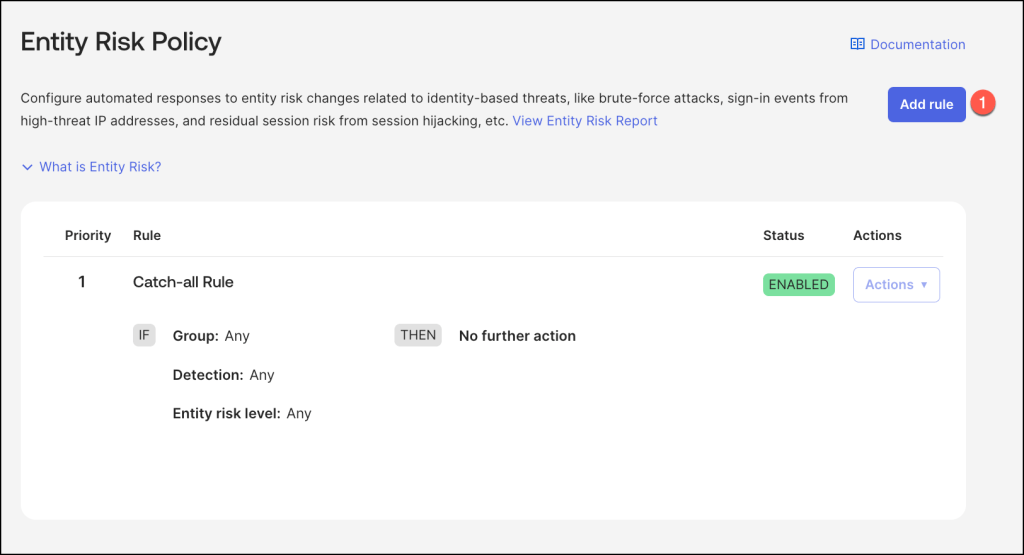Image resolution: width=1024 pixels, height=555 pixels.
Task: Open the View Entity Risk Report link
Action: pyautogui.click(x=585, y=121)
